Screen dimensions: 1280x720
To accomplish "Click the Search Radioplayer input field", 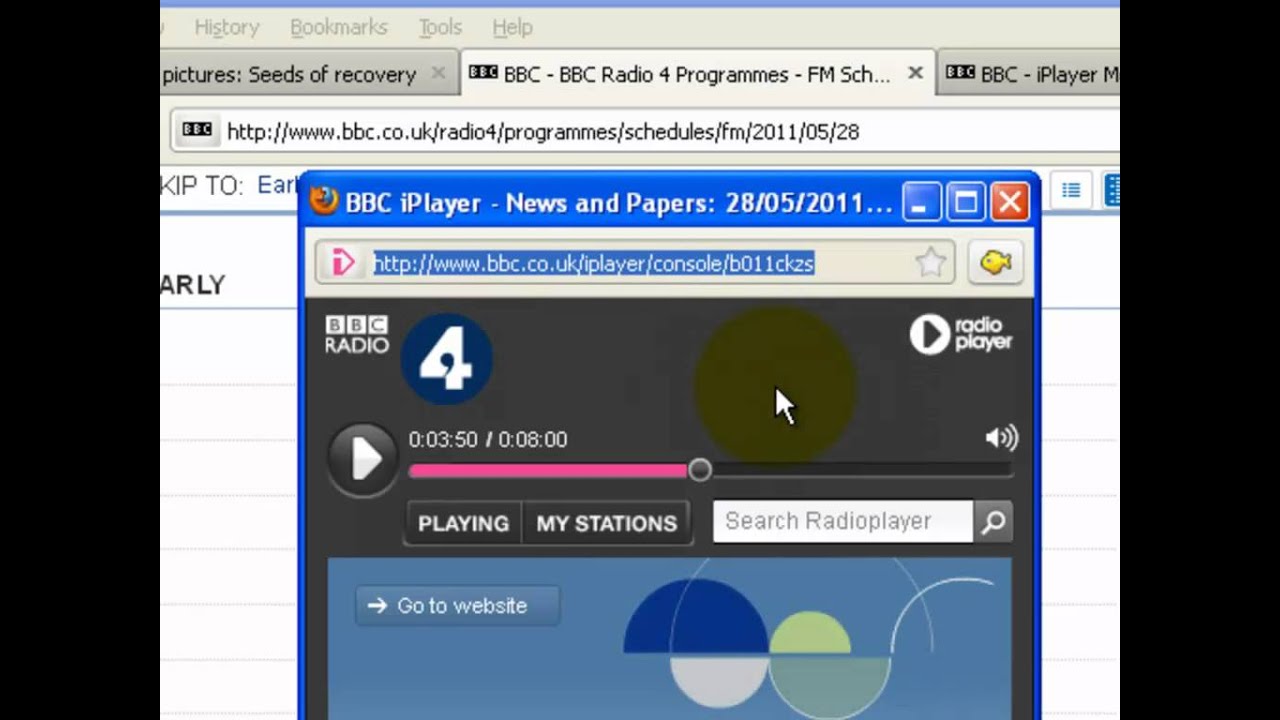I will point(842,521).
